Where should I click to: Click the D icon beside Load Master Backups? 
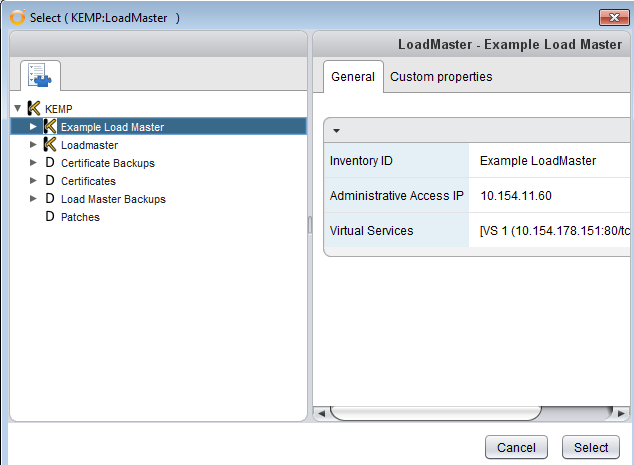point(50,199)
